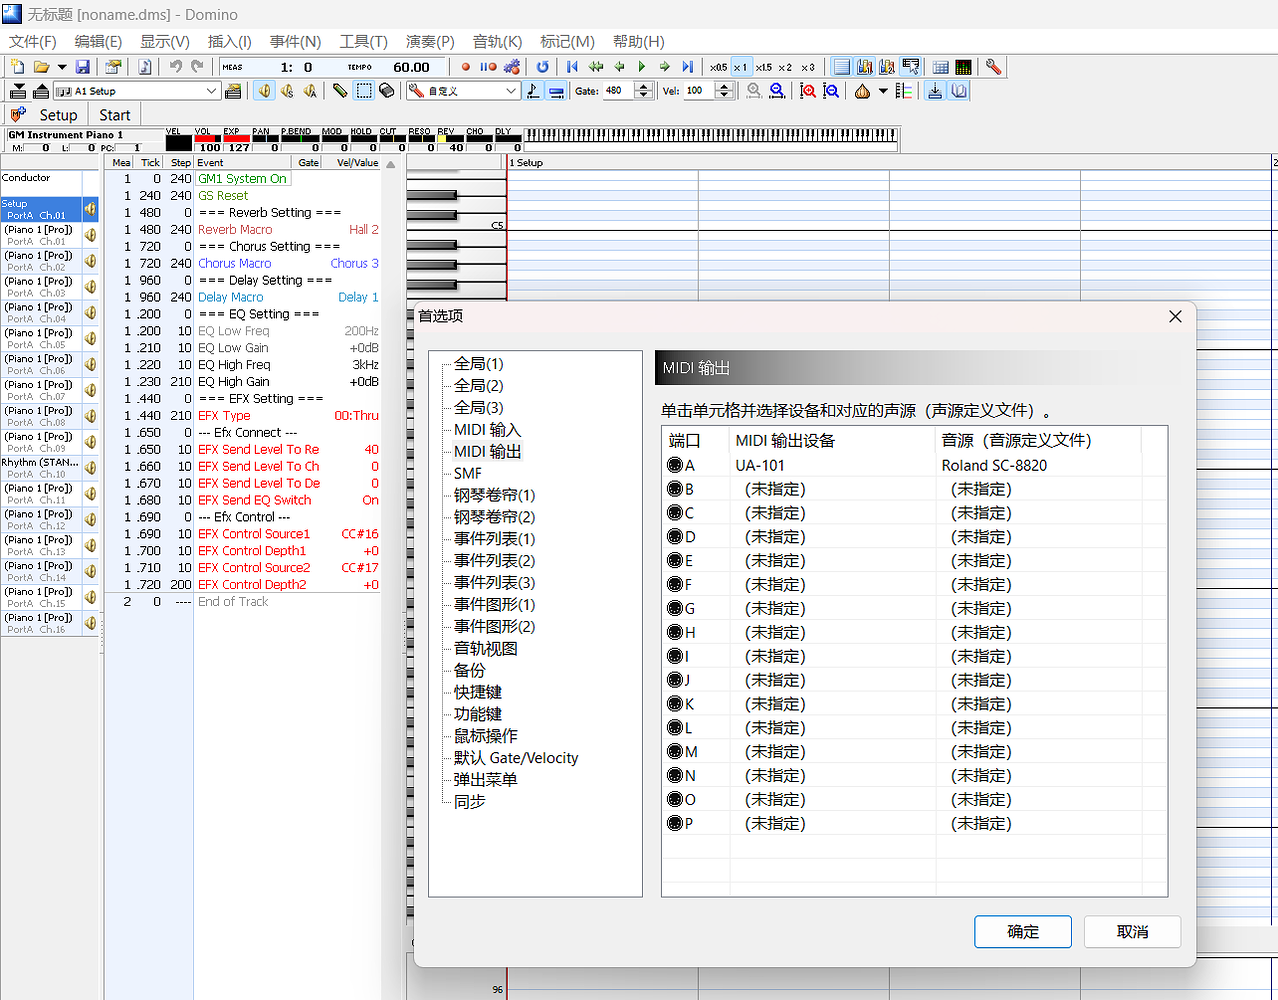Viewport: 1278px width, 1000px height.
Task: Open the 自定义 tool preset dropdown
Action: click(x=511, y=91)
